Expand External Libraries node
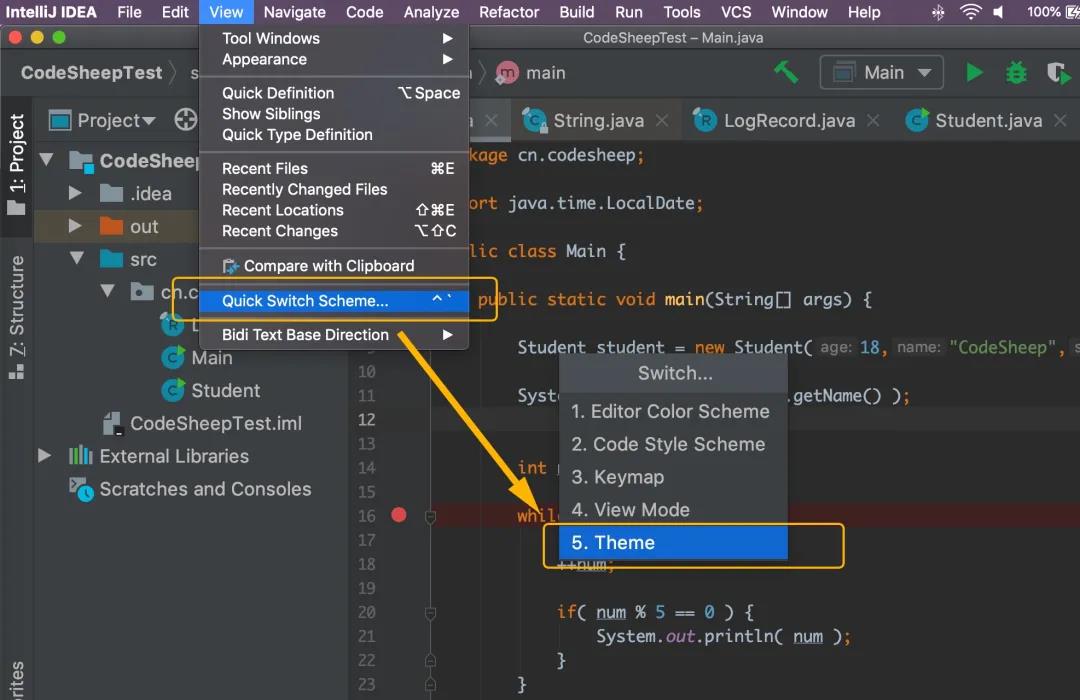This screenshot has width=1080, height=700. (44, 455)
